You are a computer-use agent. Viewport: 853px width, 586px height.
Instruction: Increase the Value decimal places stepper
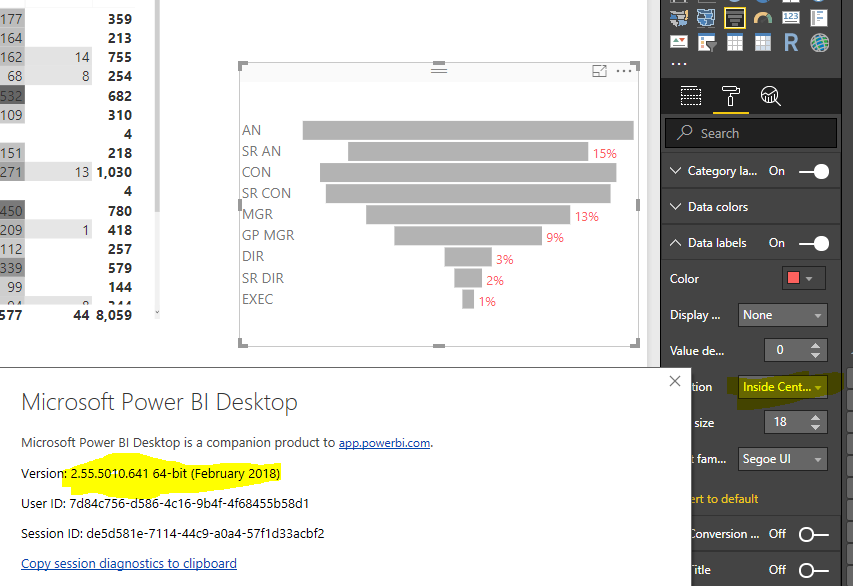[x=815, y=345]
